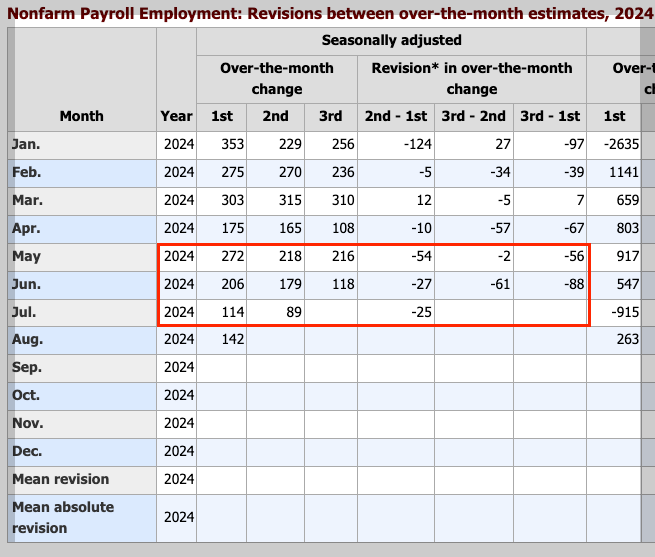Viewport: 655px width, 557px height.
Task: Click the '3rd - 2nd' column header
Action: [x=473, y=116]
